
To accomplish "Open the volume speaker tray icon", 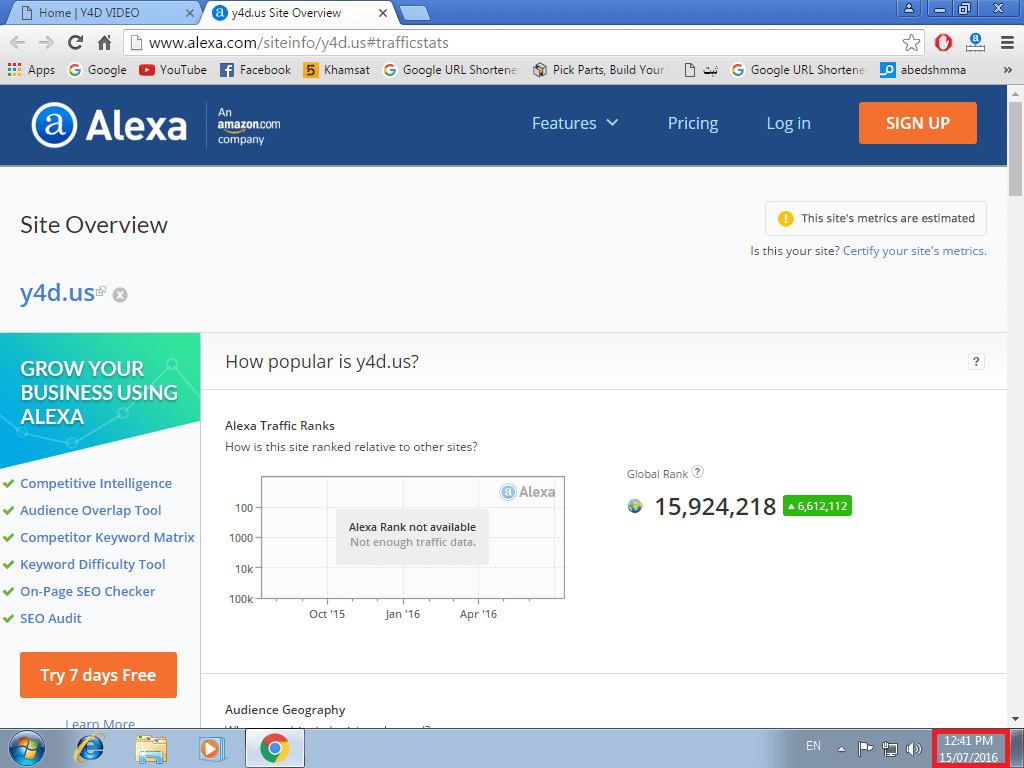I will point(914,748).
